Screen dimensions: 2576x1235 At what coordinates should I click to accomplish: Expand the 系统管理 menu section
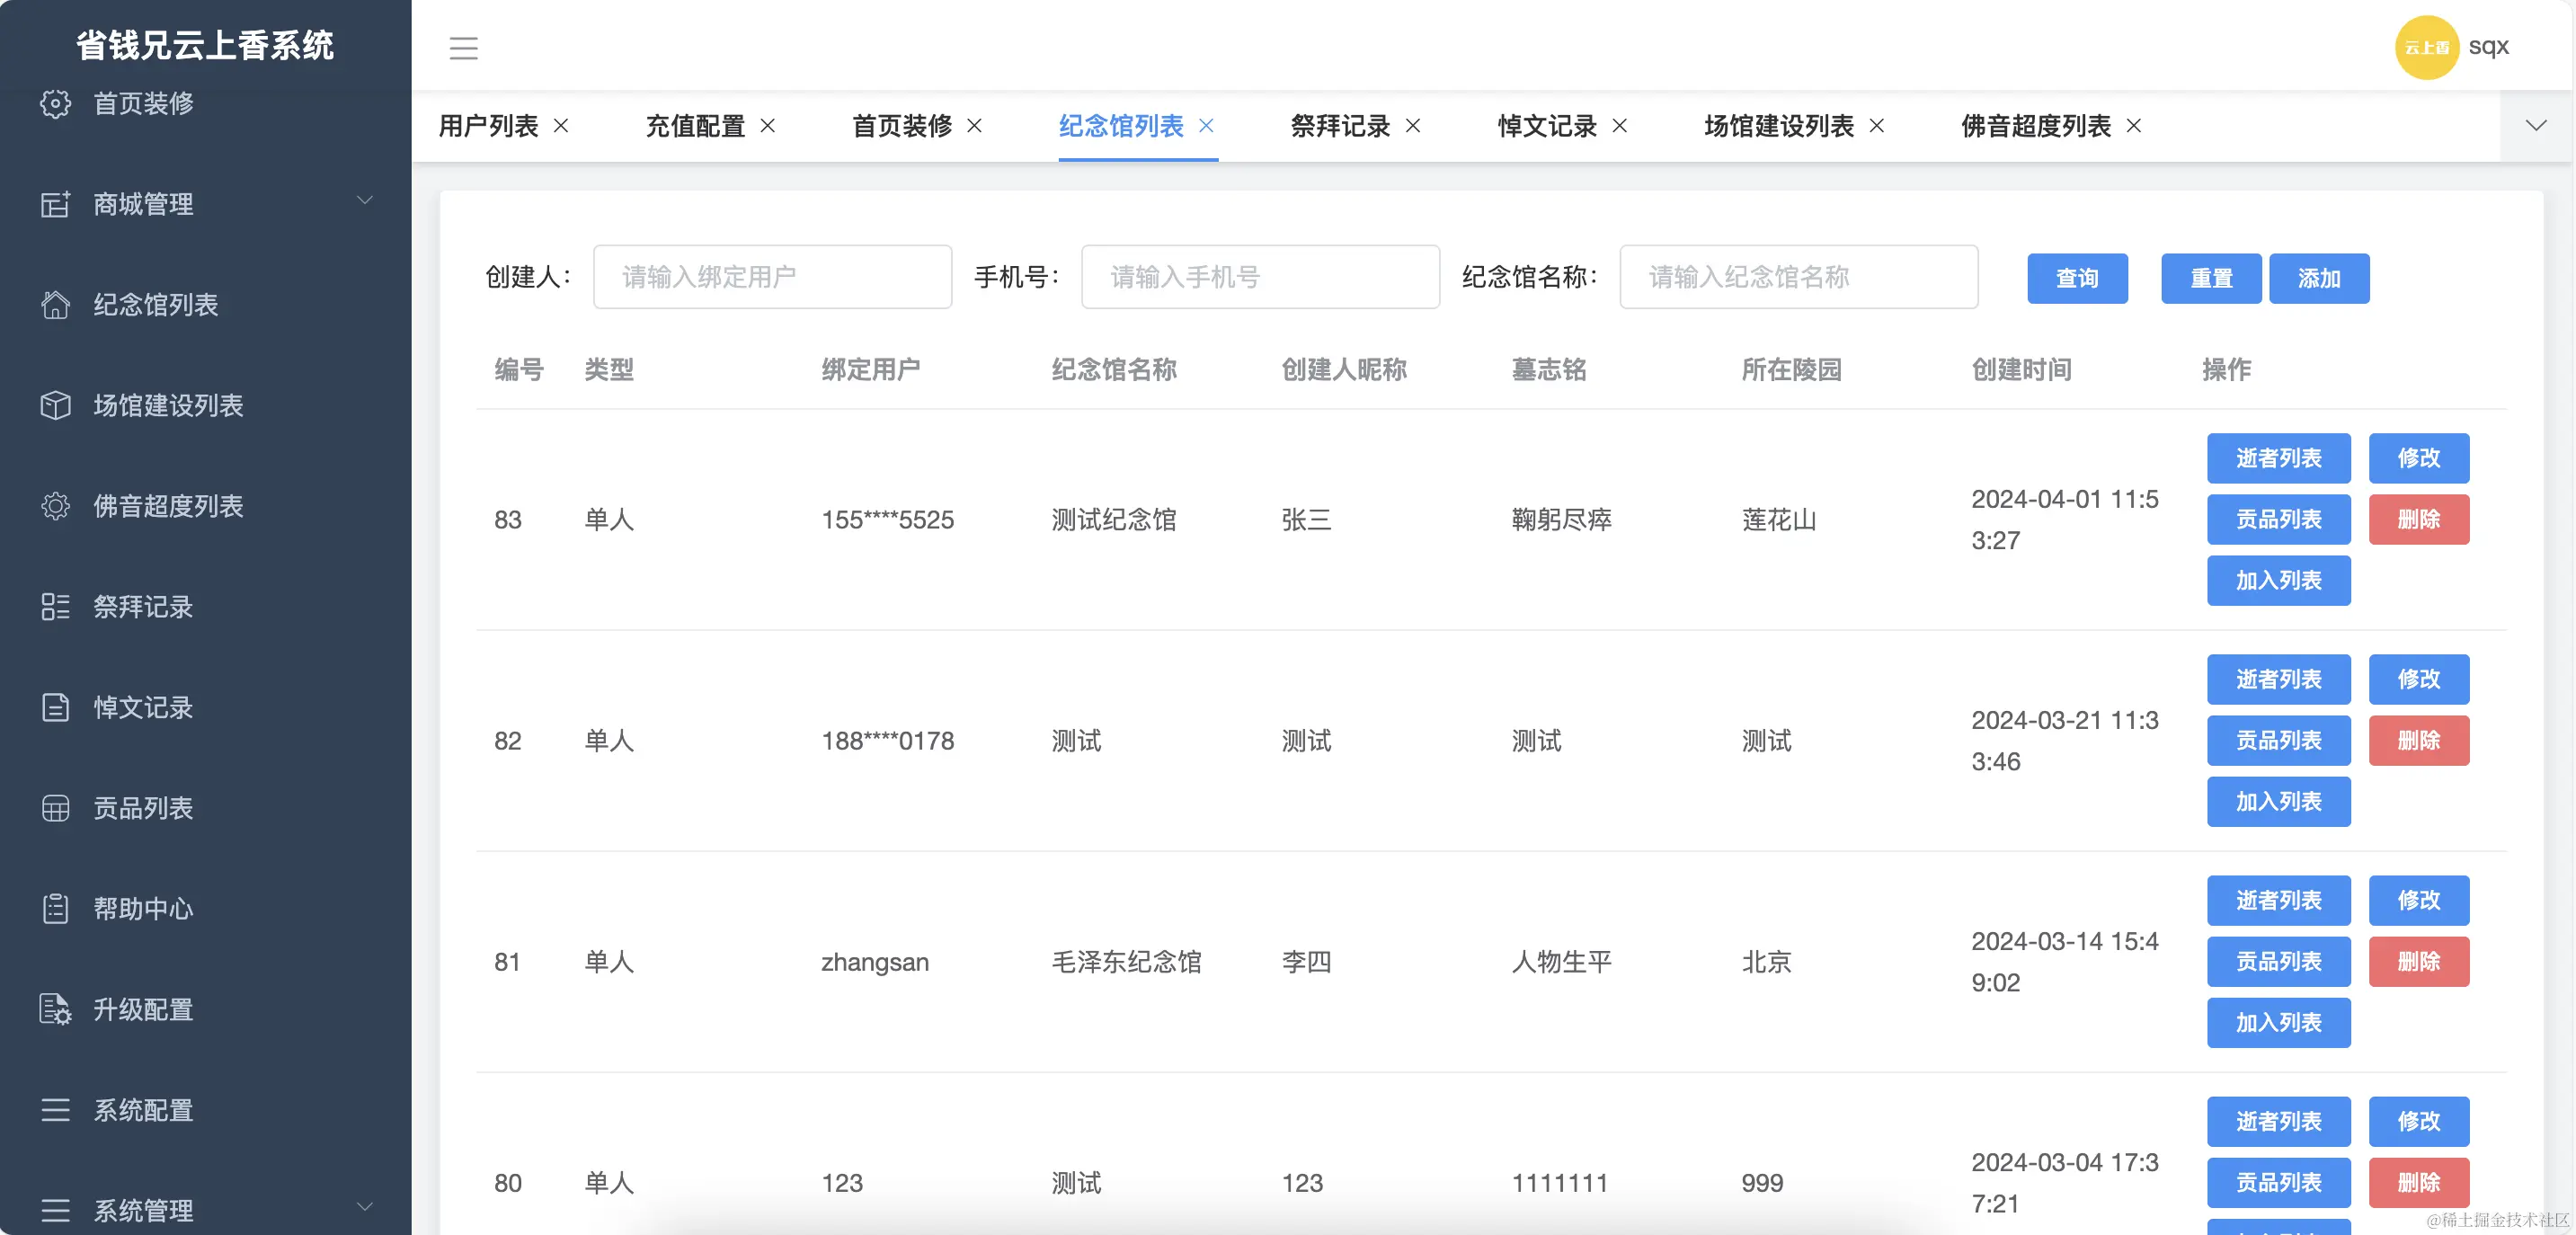click(x=143, y=1210)
